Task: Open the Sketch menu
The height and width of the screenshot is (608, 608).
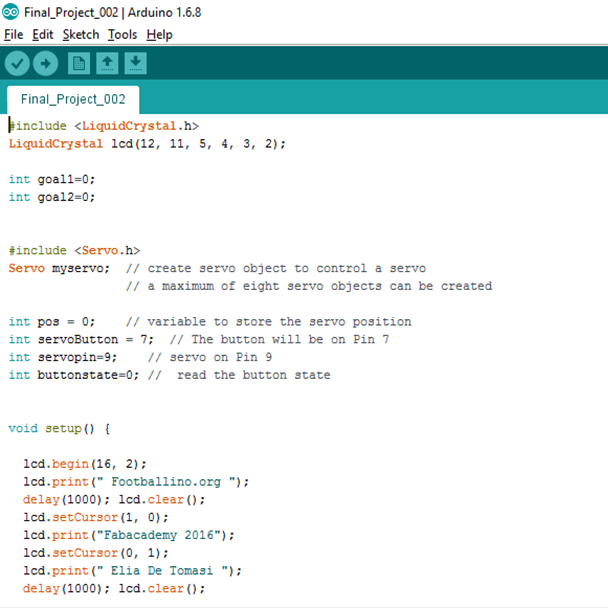Action: click(x=81, y=35)
